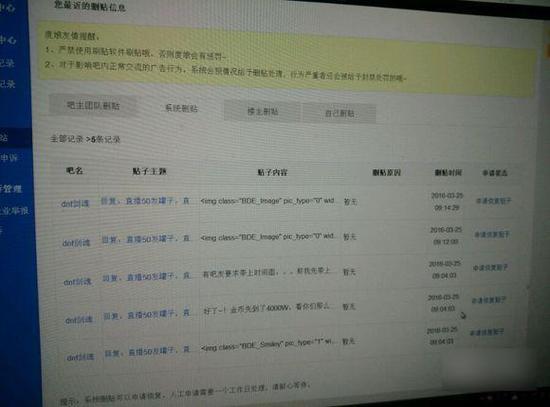Click the 全部记录 breadcrumb text

pos(67,139)
